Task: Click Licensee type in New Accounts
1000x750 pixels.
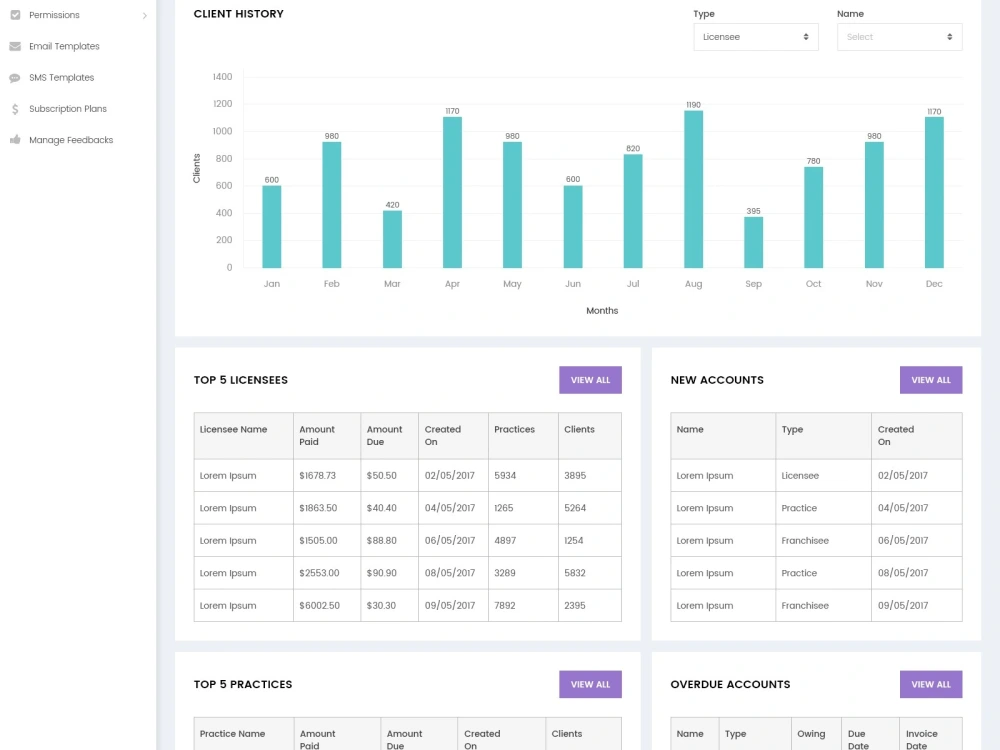Action: 800,476
